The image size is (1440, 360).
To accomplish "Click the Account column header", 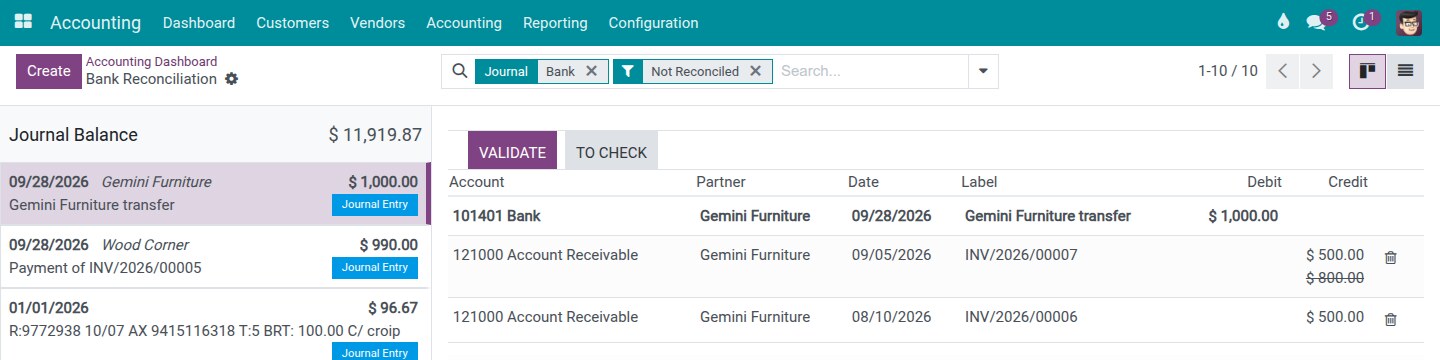I will coord(477,182).
